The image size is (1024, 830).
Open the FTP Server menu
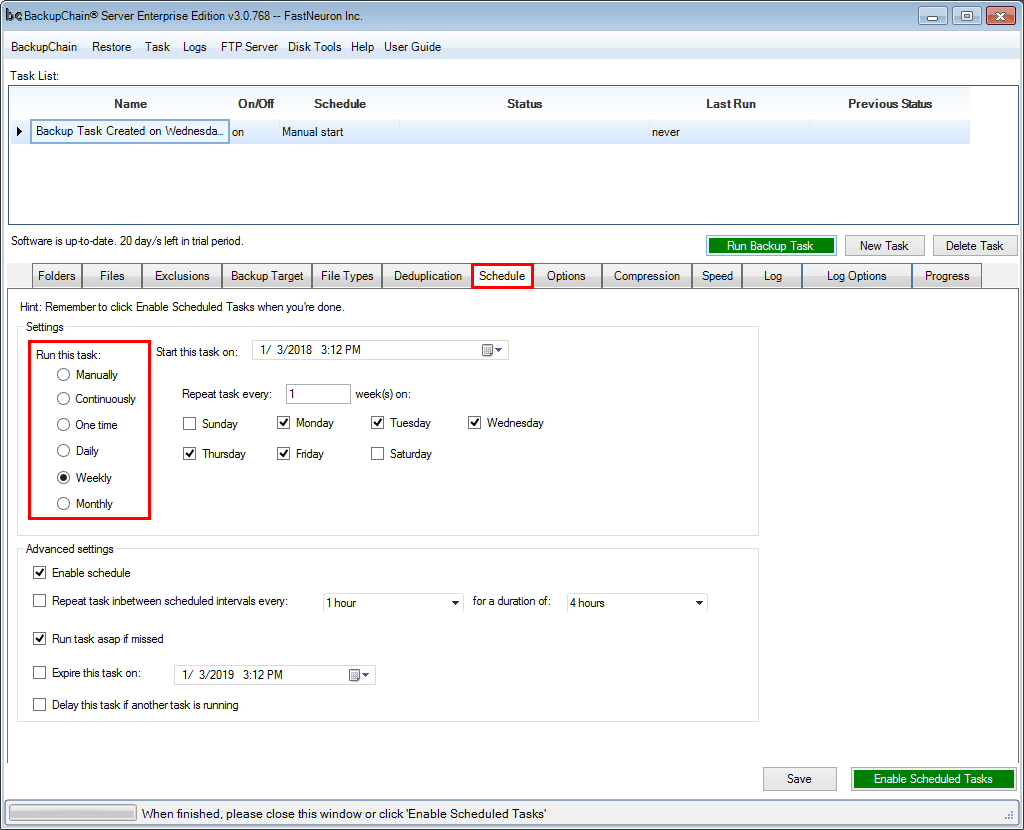249,47
